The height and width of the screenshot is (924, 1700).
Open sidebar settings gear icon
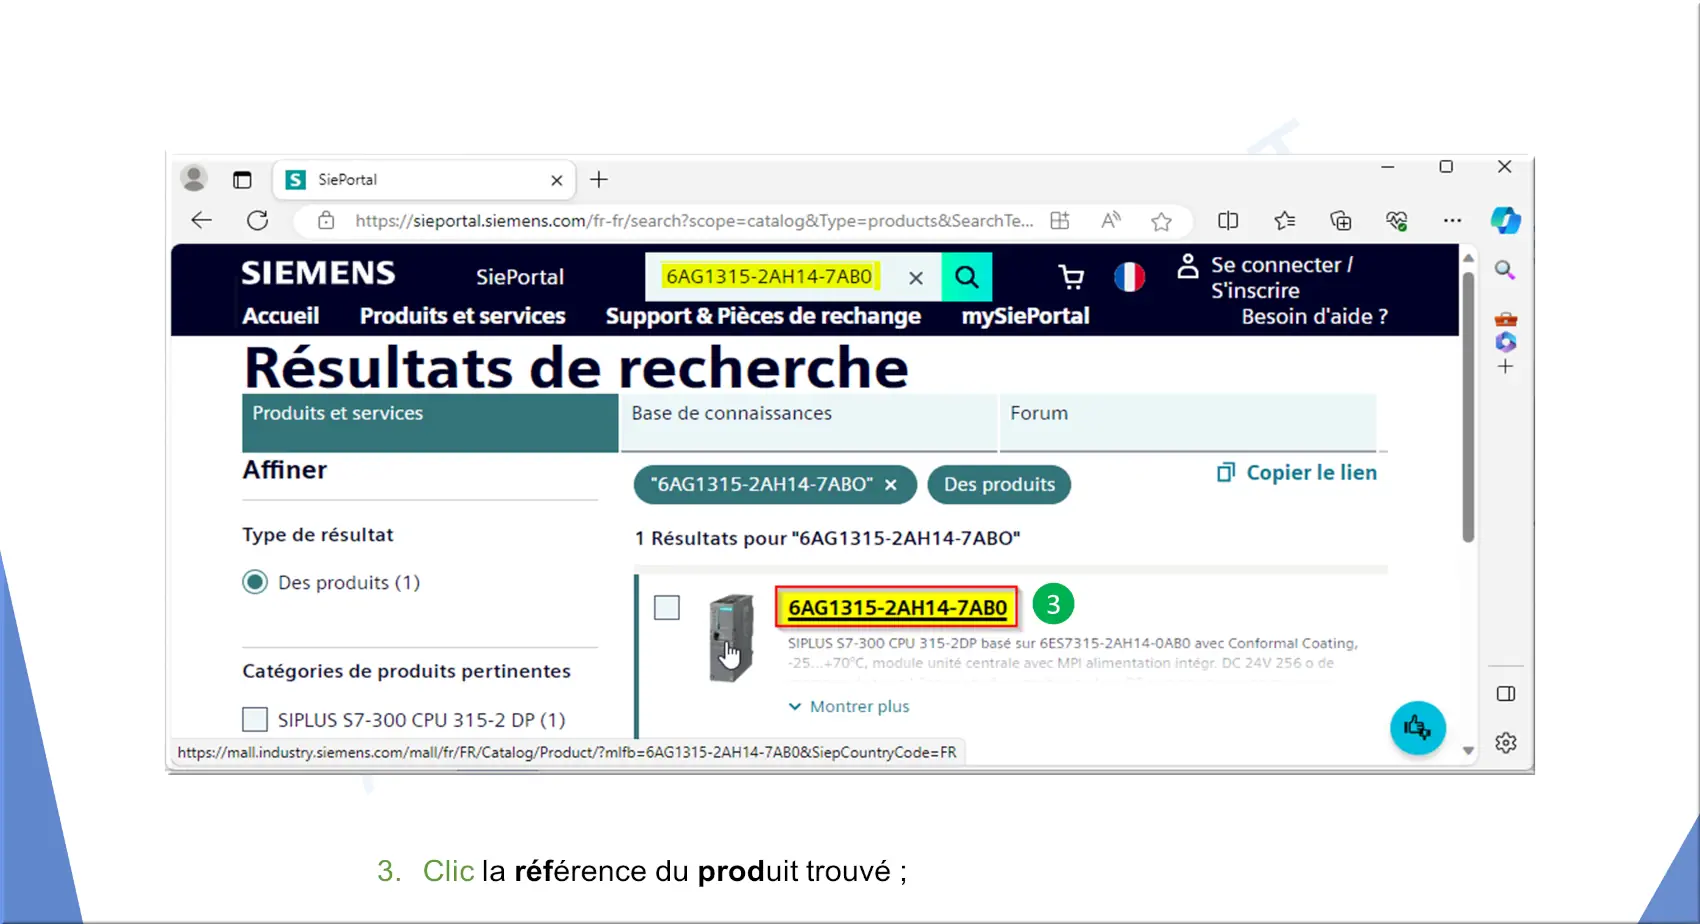click(1506, 742)
